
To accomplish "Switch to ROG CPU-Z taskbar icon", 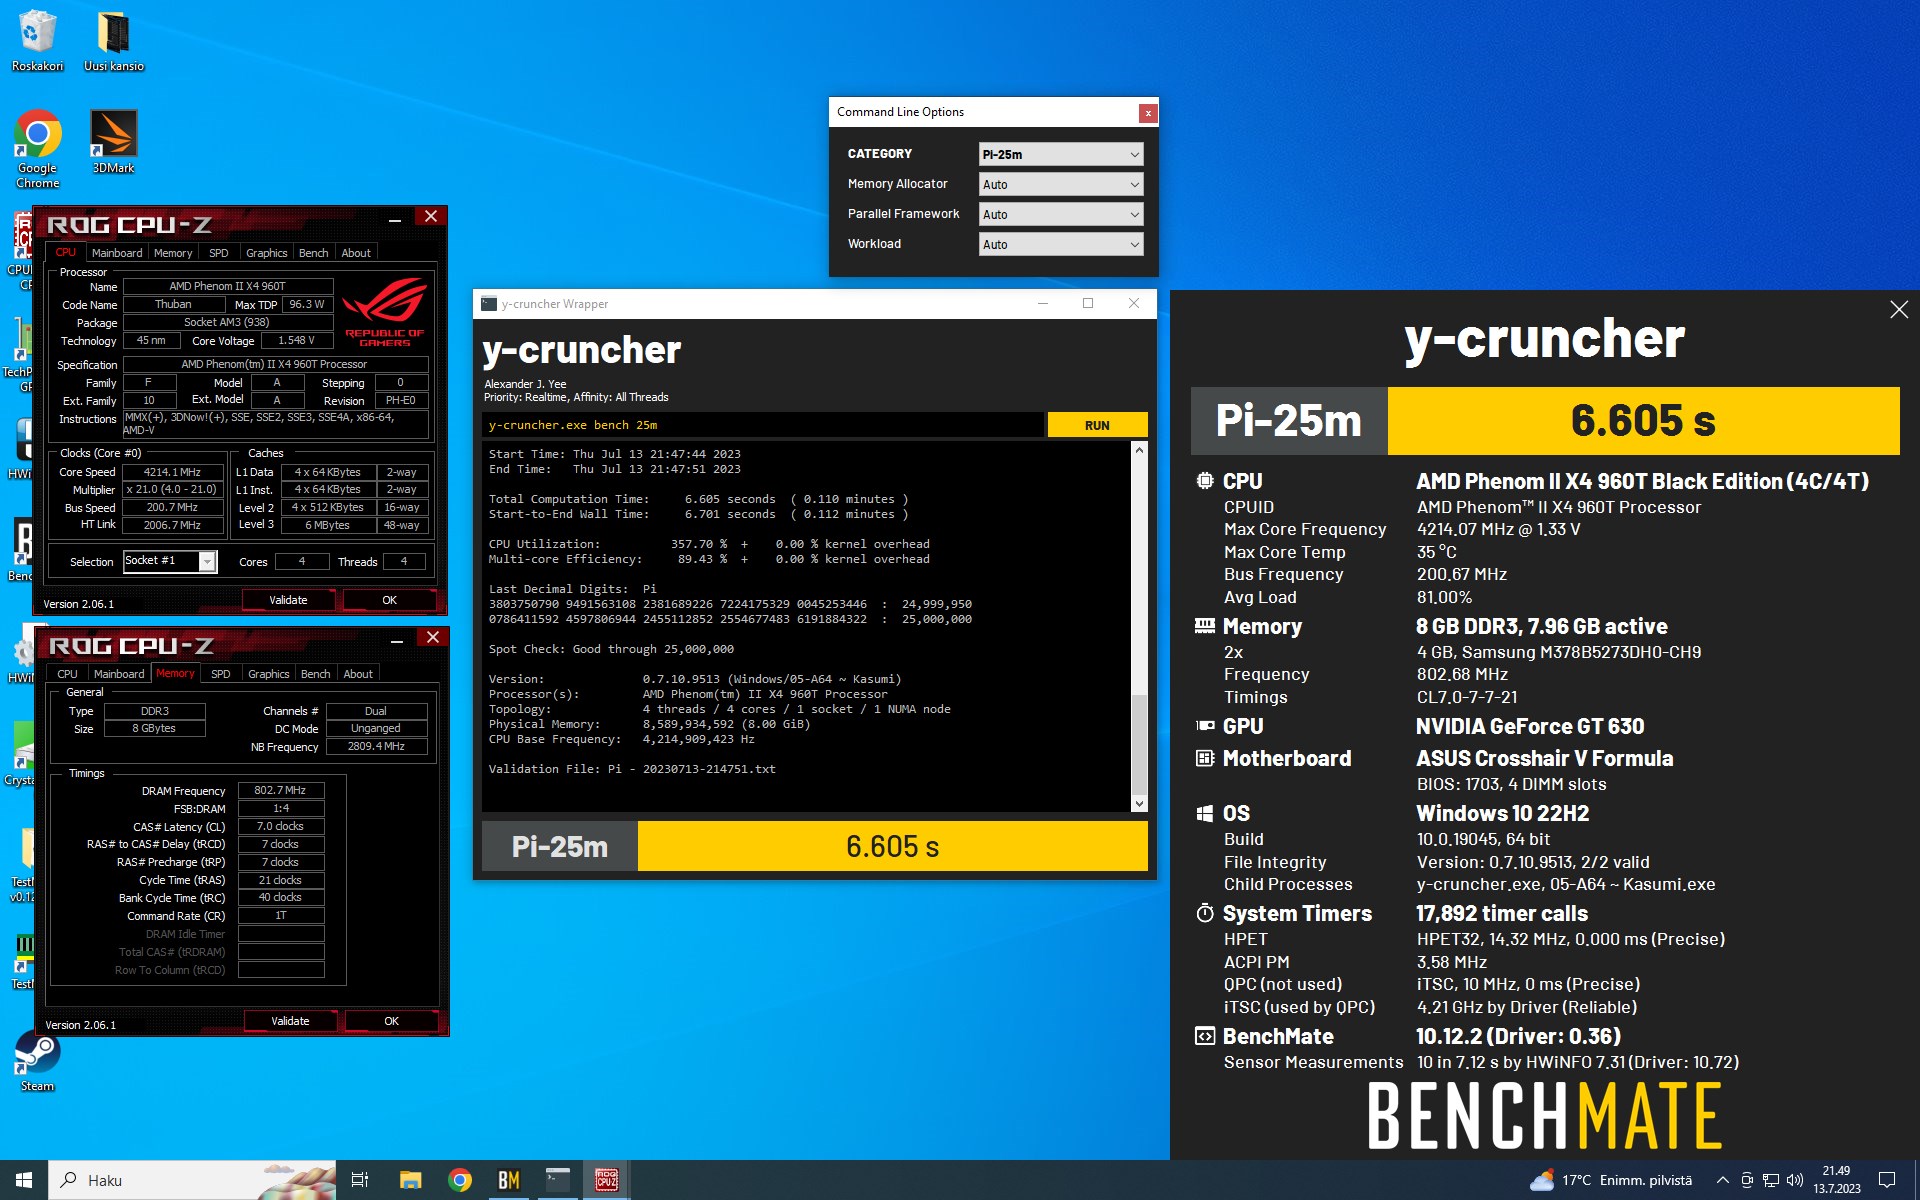I will [606, 1180].
